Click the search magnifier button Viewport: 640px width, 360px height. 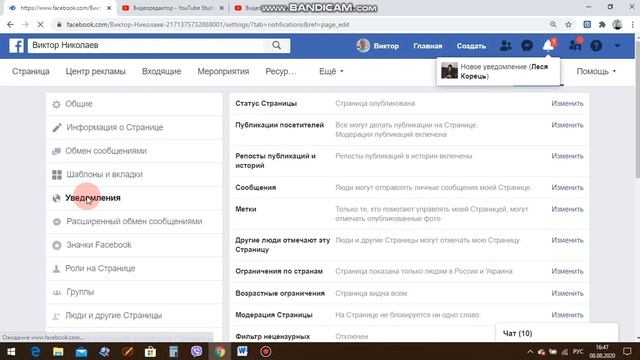point(276,45)
